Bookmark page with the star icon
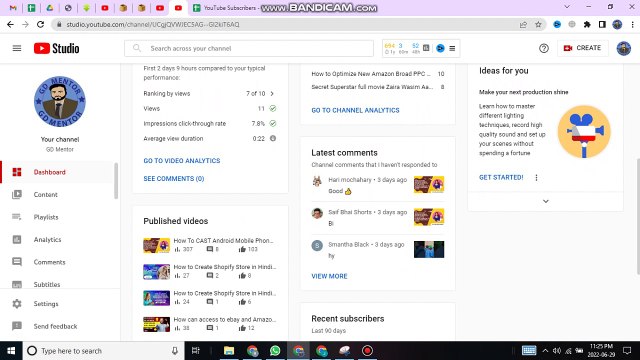640x360 pixels. point(538,24)
